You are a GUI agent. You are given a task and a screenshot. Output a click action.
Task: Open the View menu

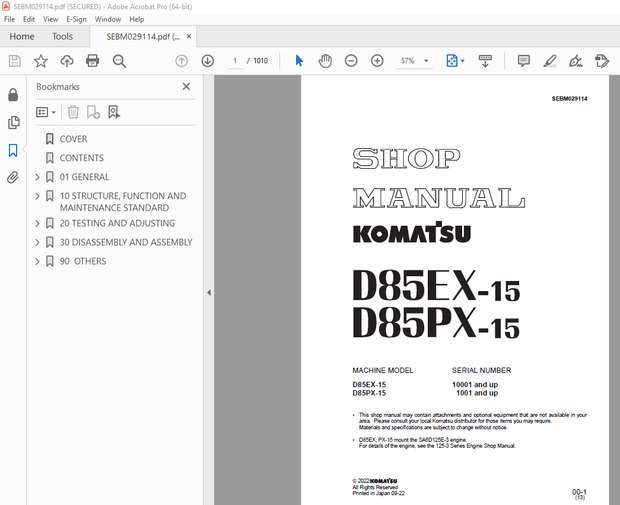click(51, 19)
